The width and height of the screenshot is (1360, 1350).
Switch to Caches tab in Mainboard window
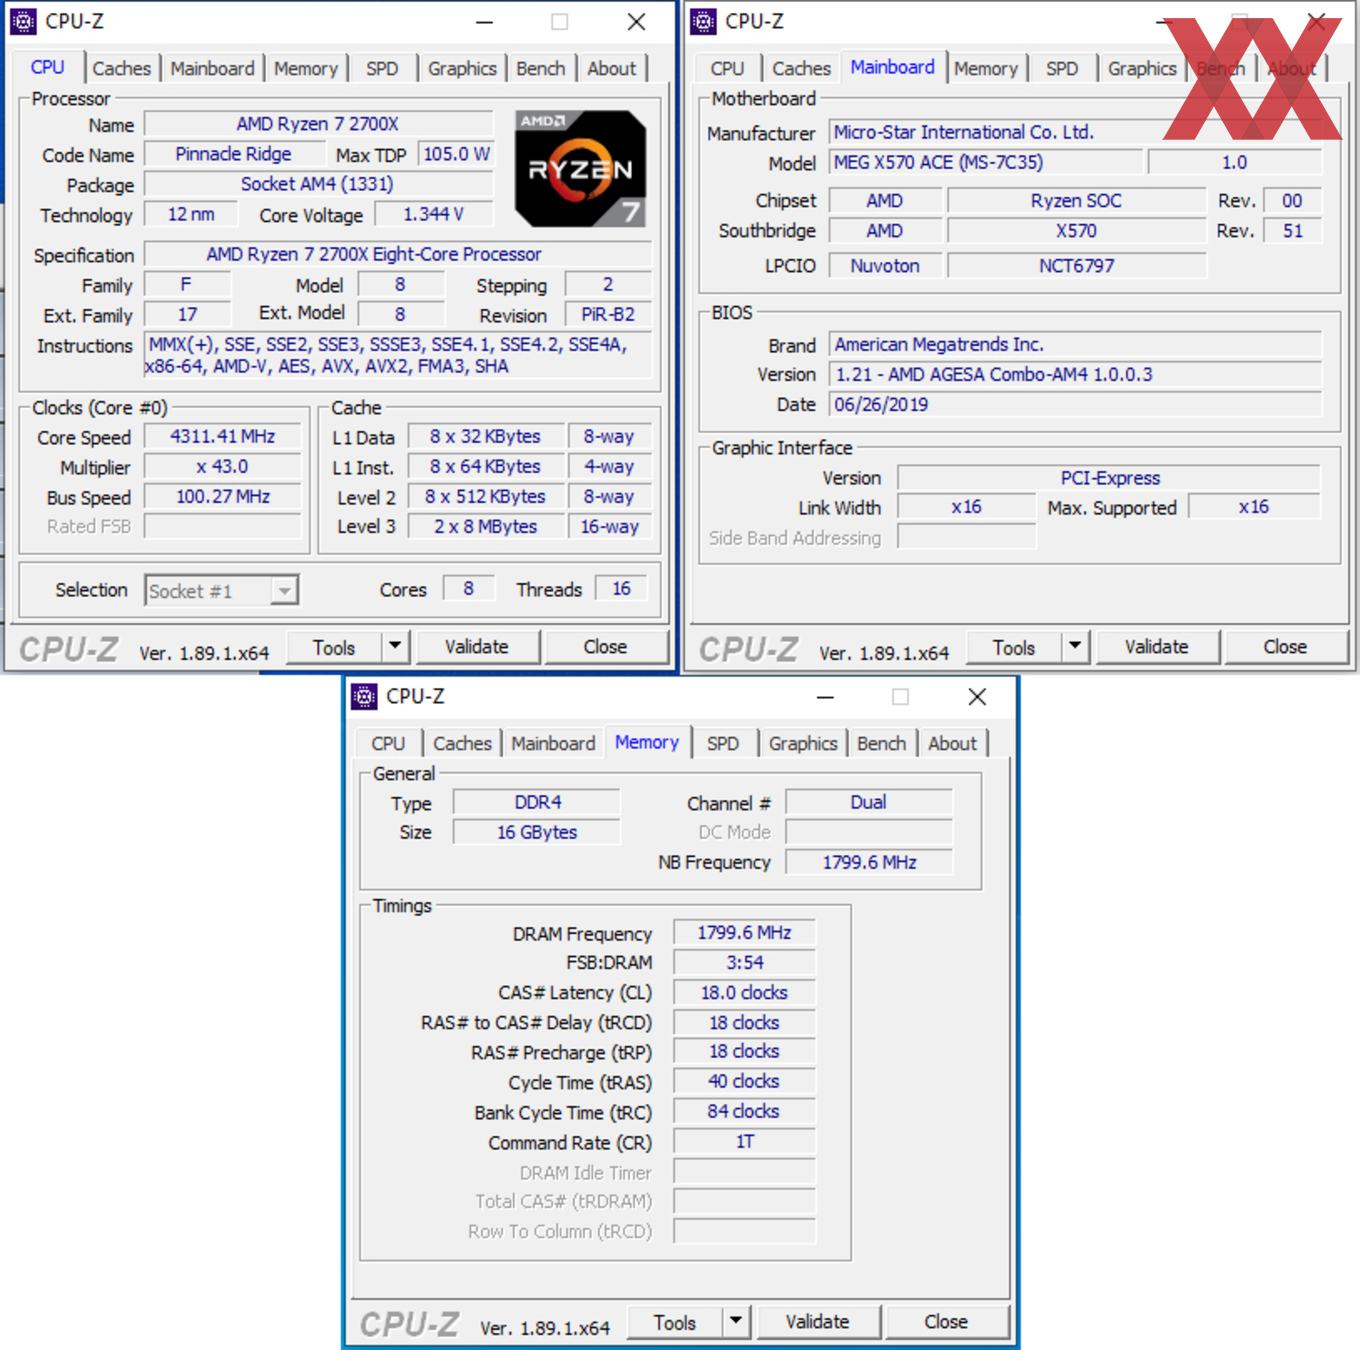click(x=801, y=68)
